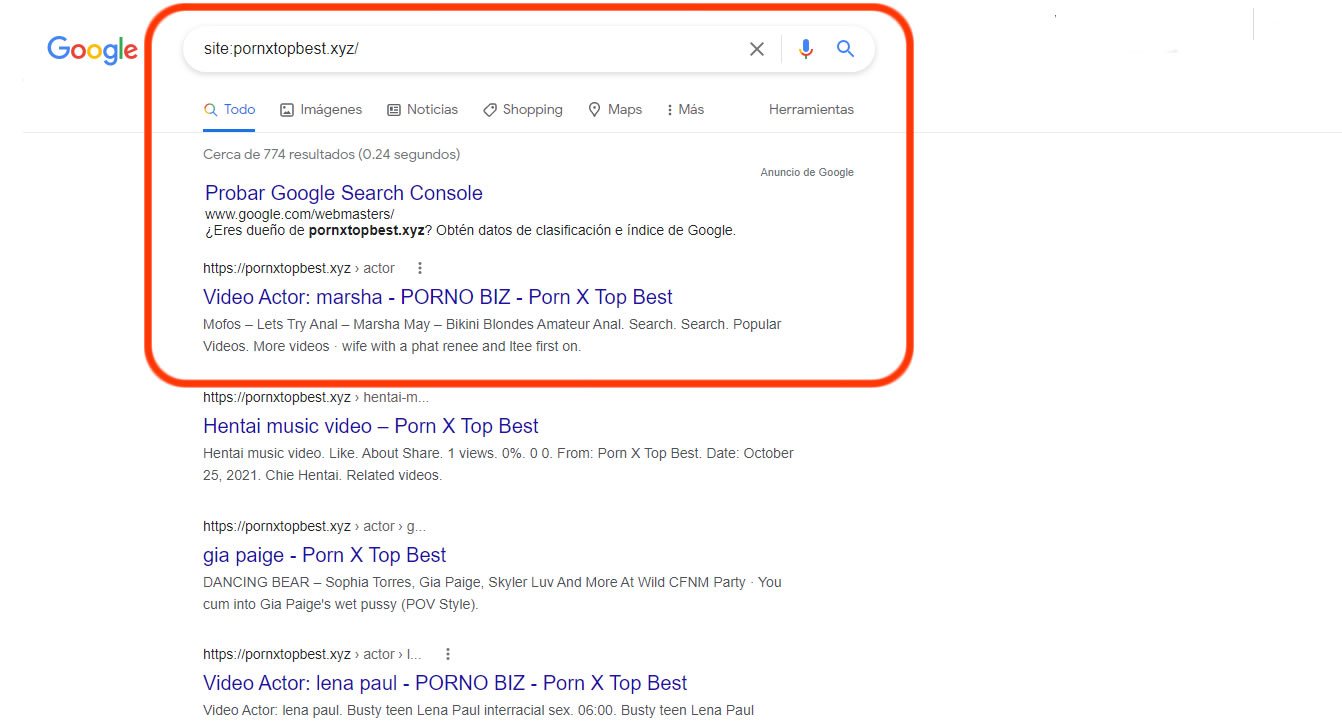The width and height of the screenshot is (1342, 726).
Task: Open three-dot options for marsha result
Action: (x=420, y=268)
